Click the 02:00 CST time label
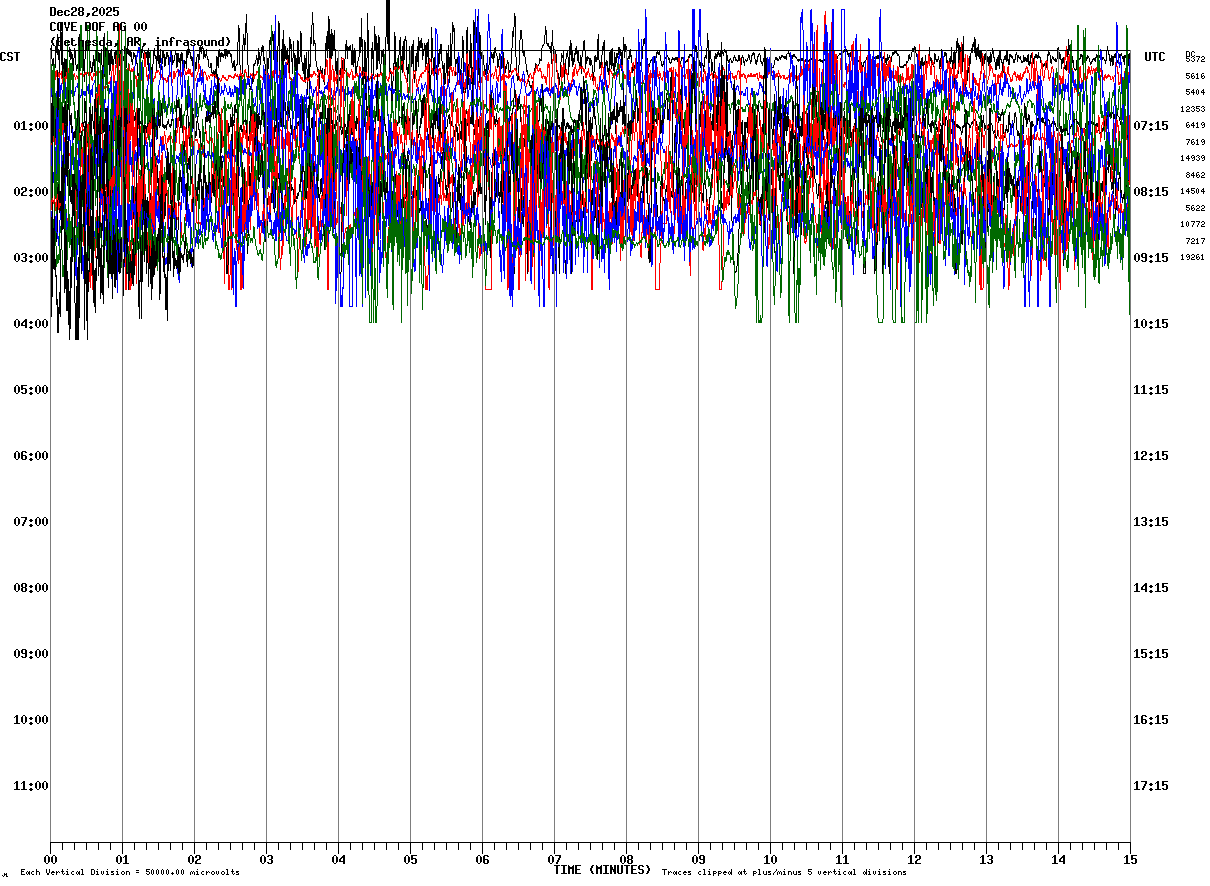Screen dimensions: 1210x886 (x=31, y=192)
